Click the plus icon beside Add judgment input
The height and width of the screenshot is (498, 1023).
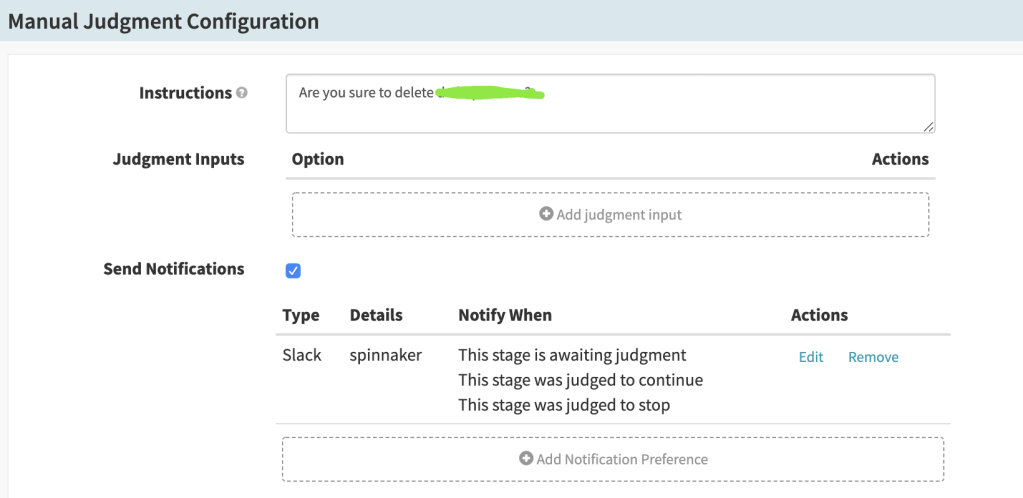(x=546, y=214)
